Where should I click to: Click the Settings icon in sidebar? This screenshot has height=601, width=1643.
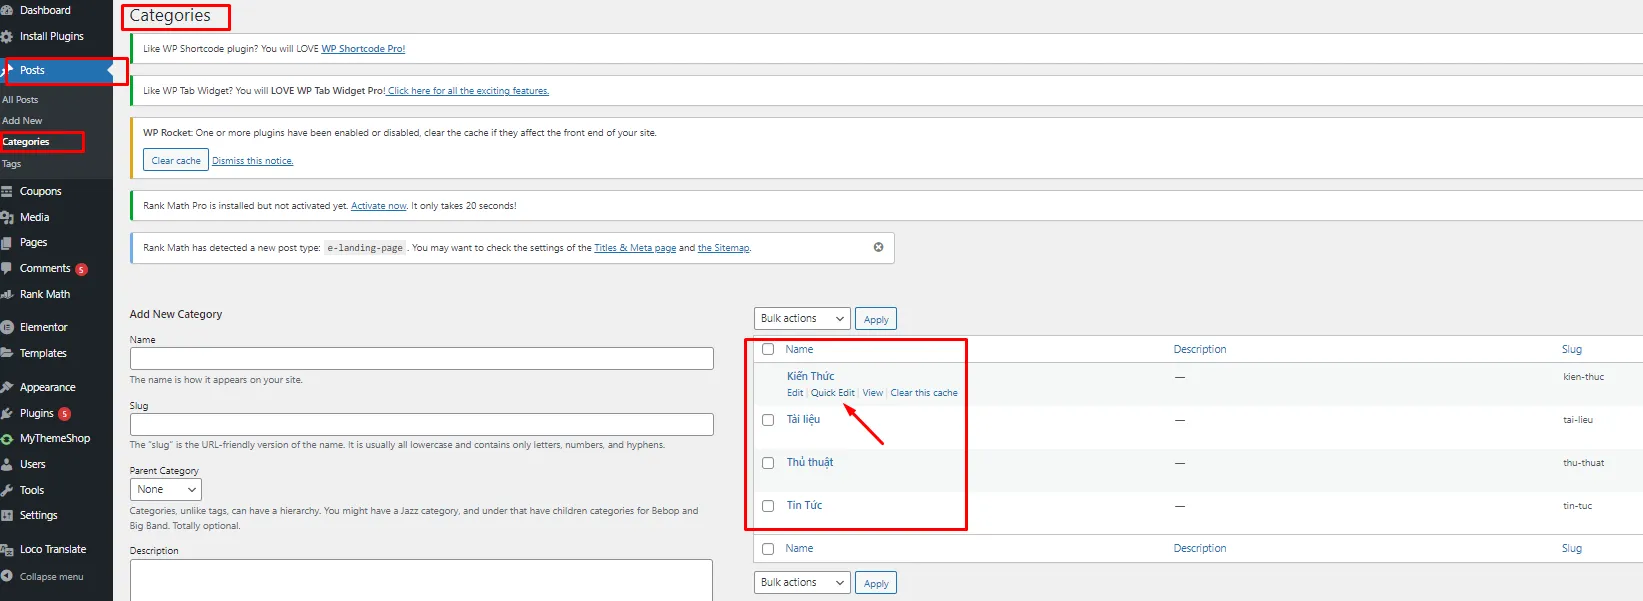pos(6,515)
